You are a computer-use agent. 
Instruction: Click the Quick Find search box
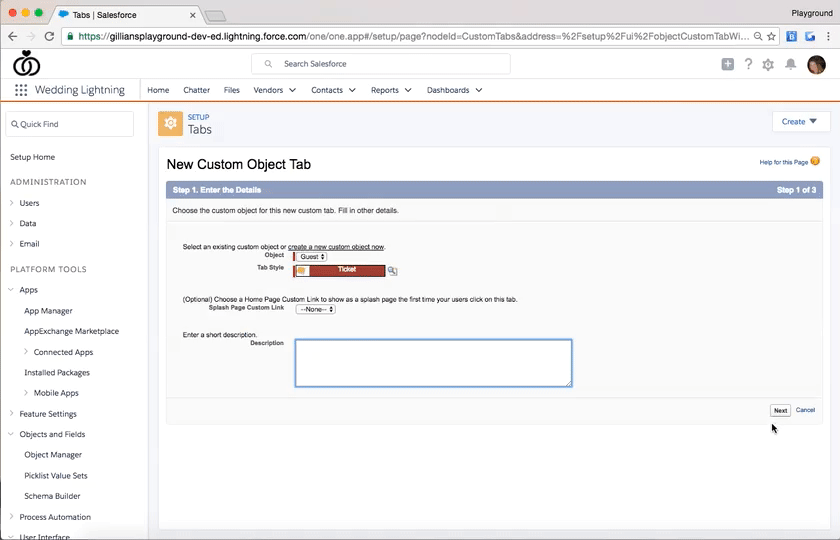[x=70, y=124]
